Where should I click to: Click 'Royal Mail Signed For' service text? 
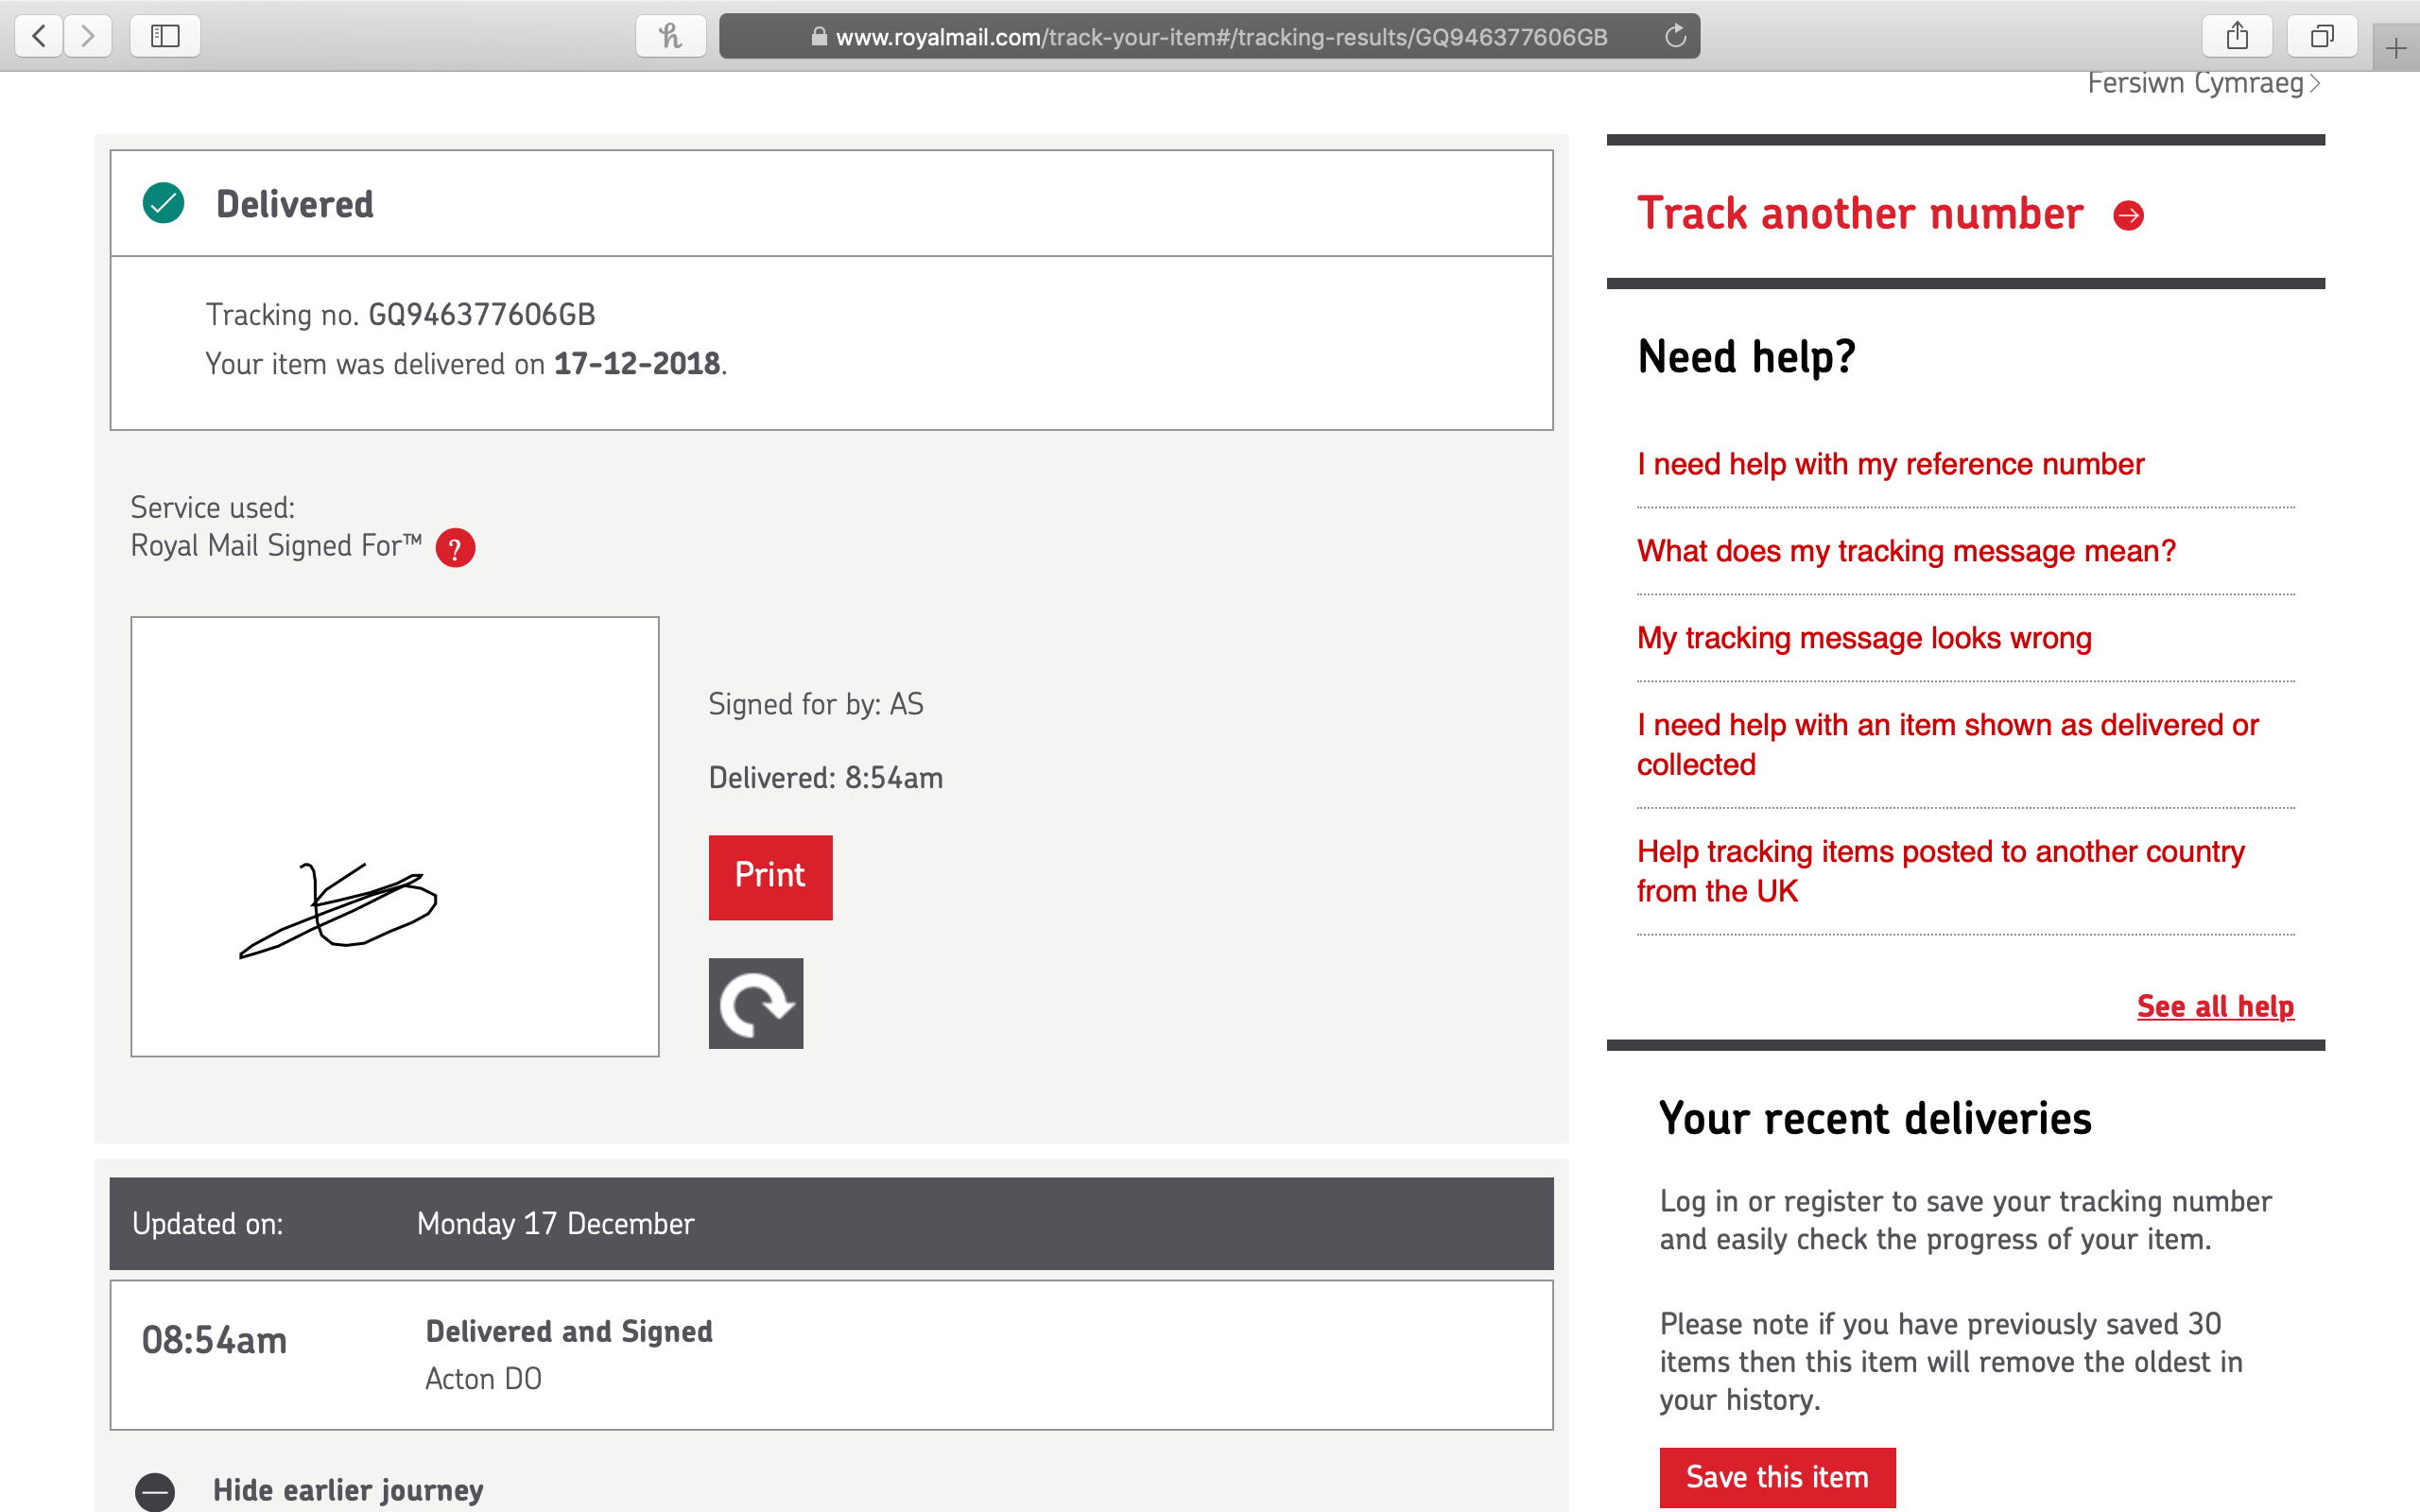click(x=276, y=546)
